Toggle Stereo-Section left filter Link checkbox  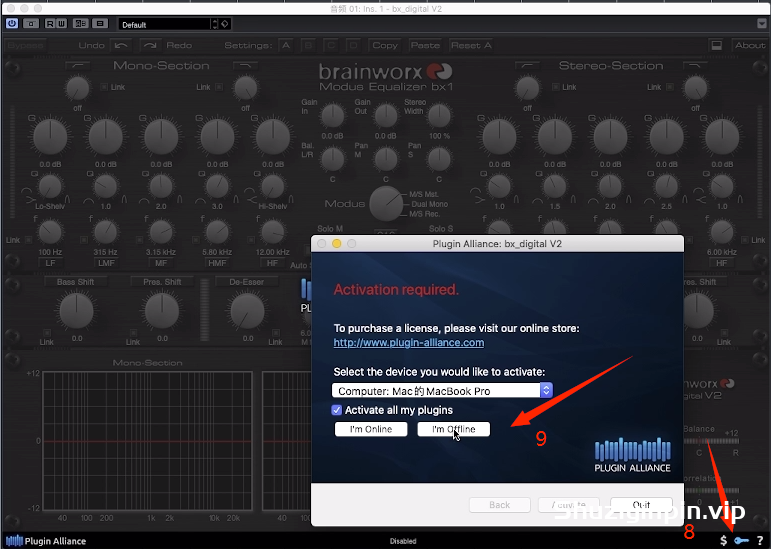(556, 87)
